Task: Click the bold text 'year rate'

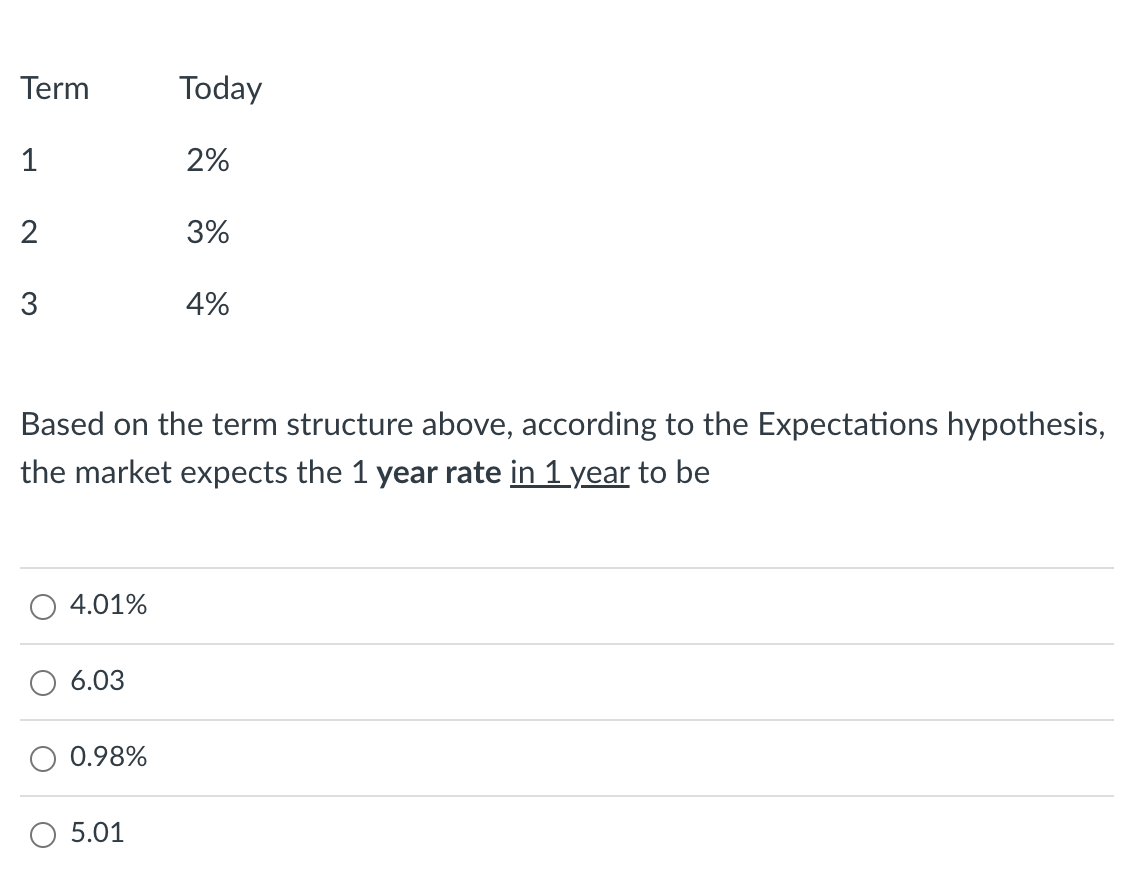Action: (439, 472)
